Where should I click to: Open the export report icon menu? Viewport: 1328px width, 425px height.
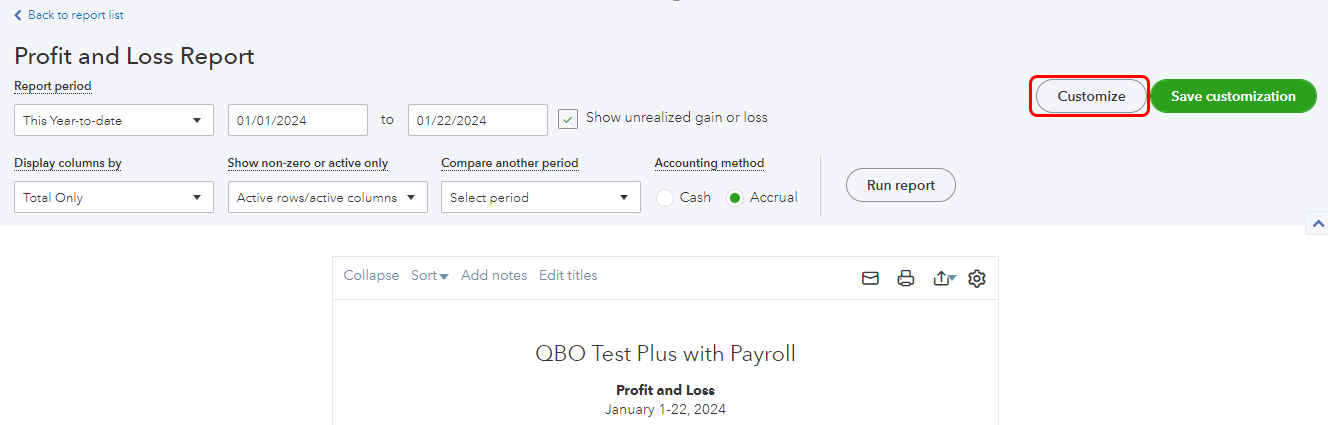[x=943, y=279]
